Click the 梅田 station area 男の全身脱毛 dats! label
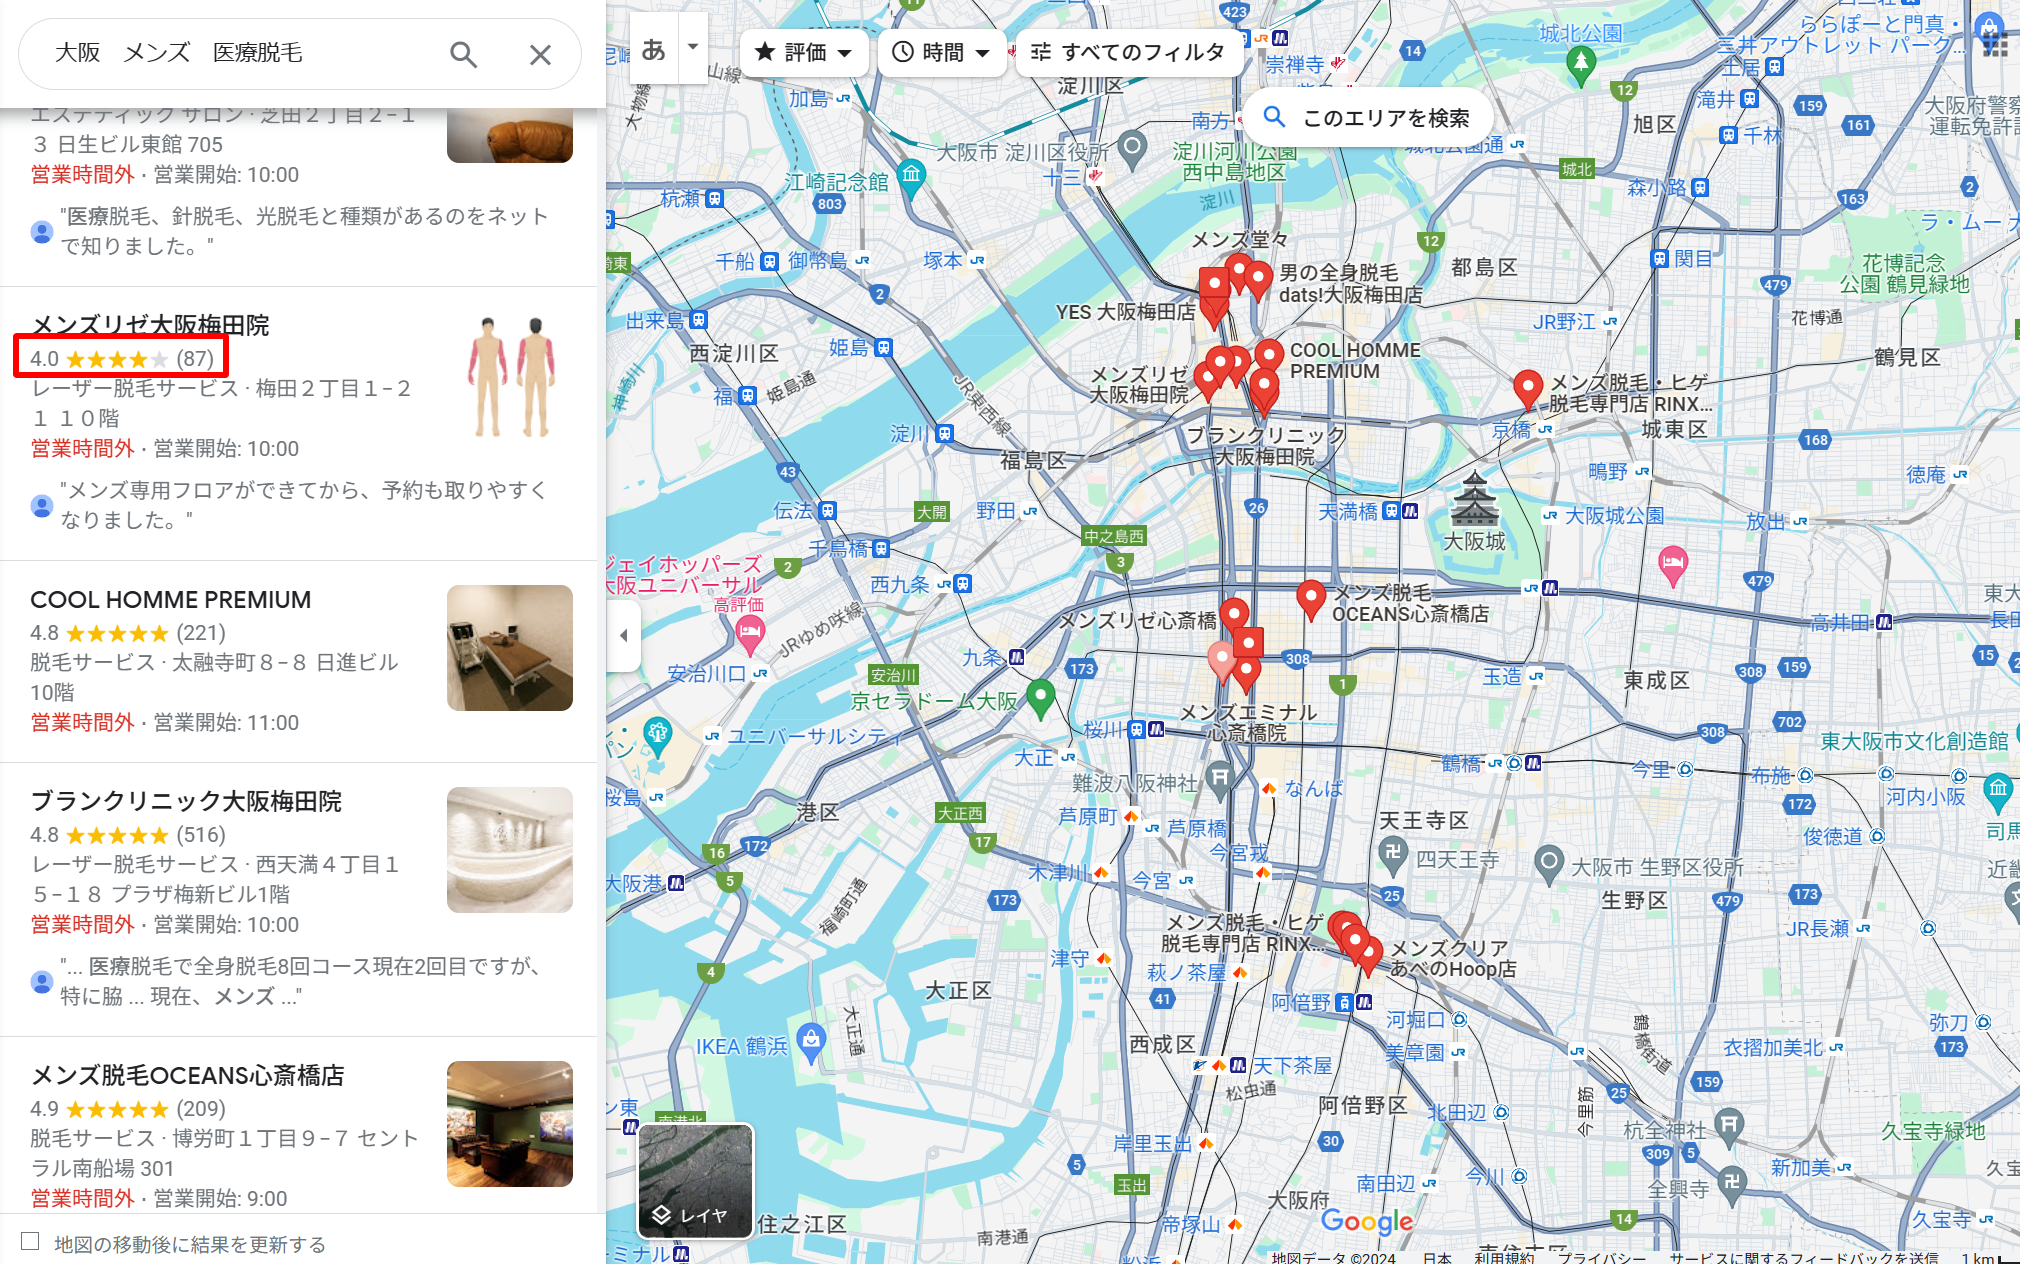Screen dimensions: 2020x1264 point(1350,284)
